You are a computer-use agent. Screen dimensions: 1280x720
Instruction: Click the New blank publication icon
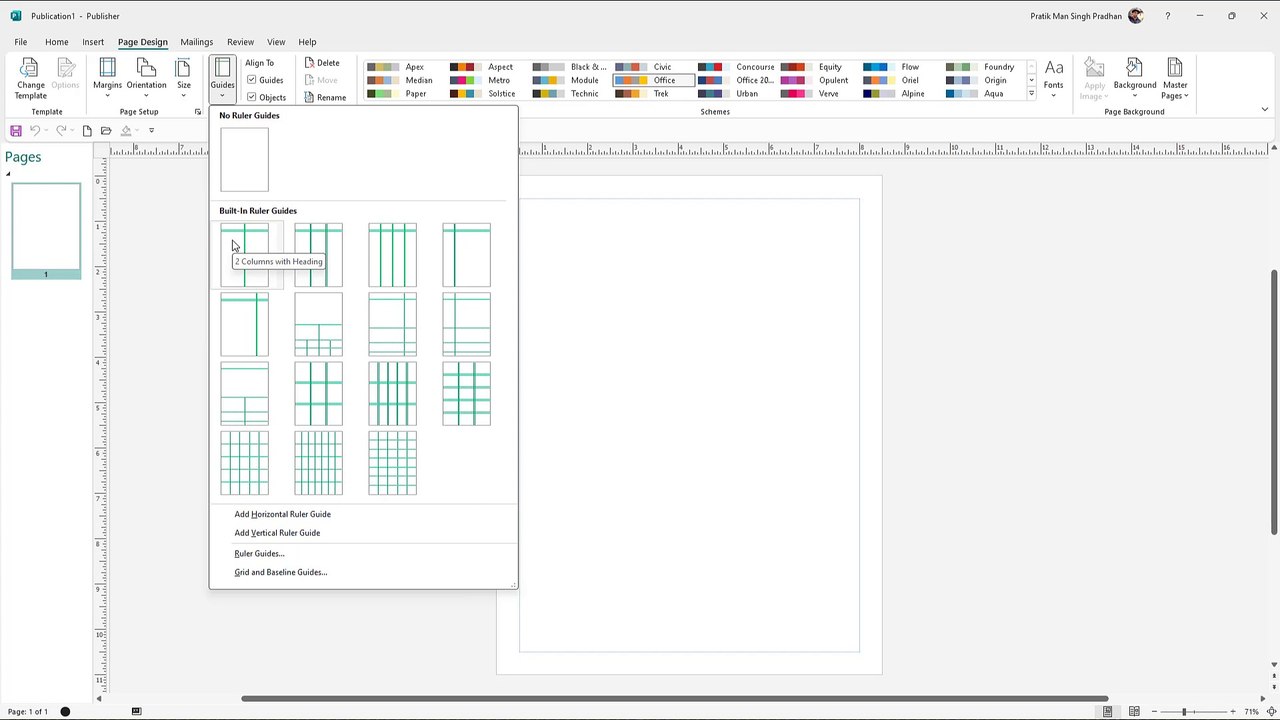tap(87, 131)
